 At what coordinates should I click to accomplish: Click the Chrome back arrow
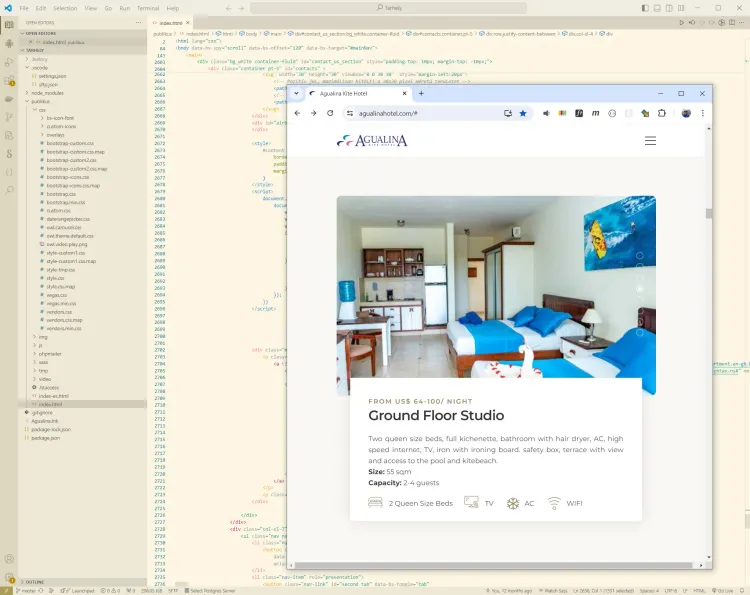pos(298,113)
